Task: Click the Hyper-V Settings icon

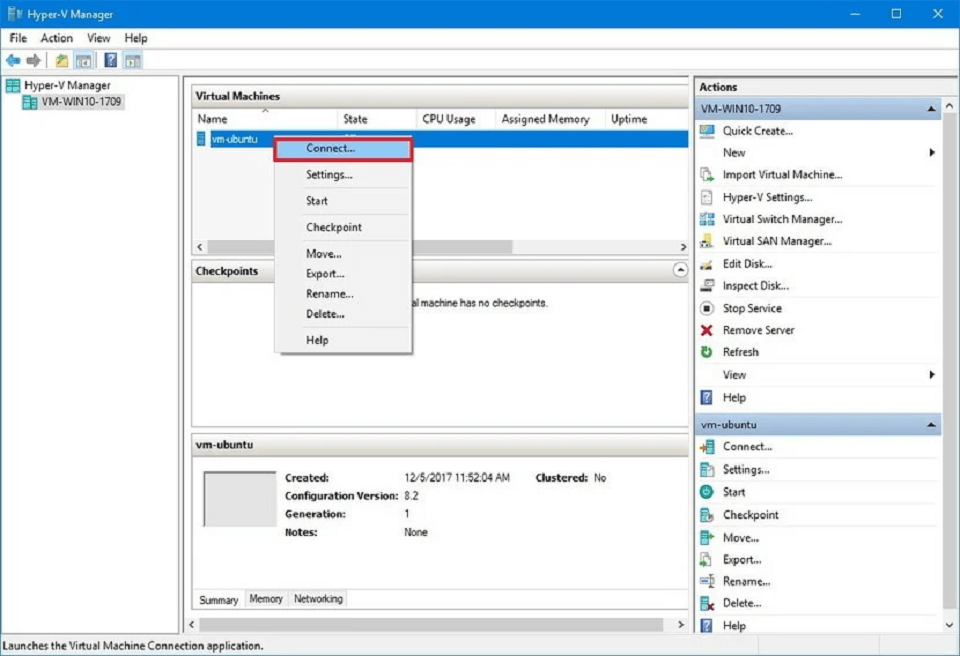Action: pos(707,197)
